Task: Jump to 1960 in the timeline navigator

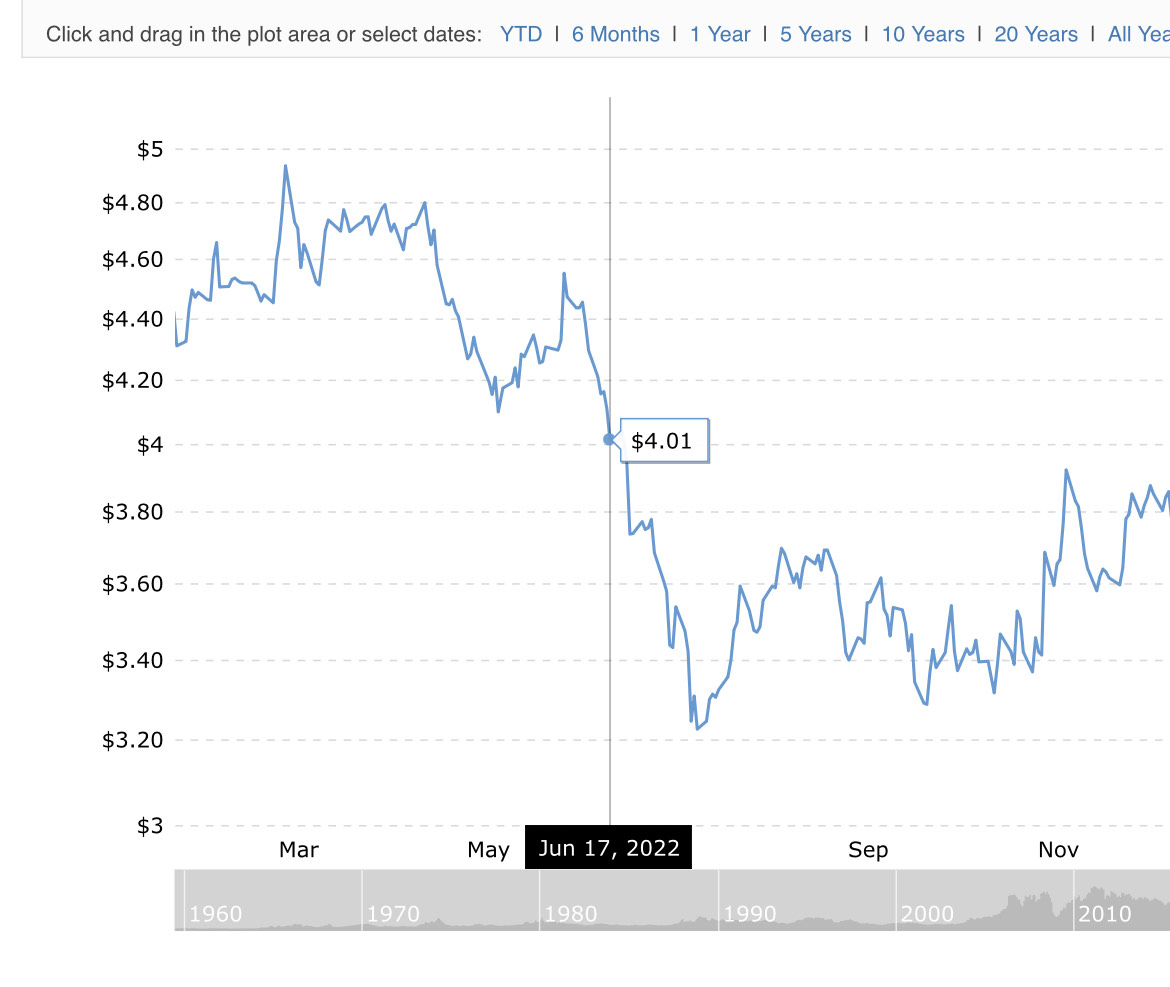Action: coord(215,914)
